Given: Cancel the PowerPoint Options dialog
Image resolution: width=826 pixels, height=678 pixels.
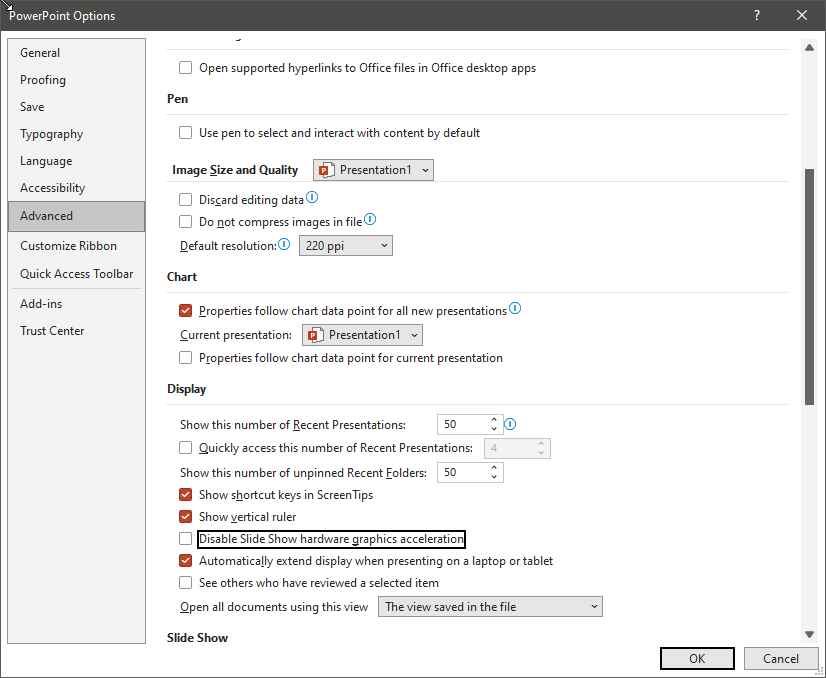Looking at the screenshot, I should (x=781, y=659).
